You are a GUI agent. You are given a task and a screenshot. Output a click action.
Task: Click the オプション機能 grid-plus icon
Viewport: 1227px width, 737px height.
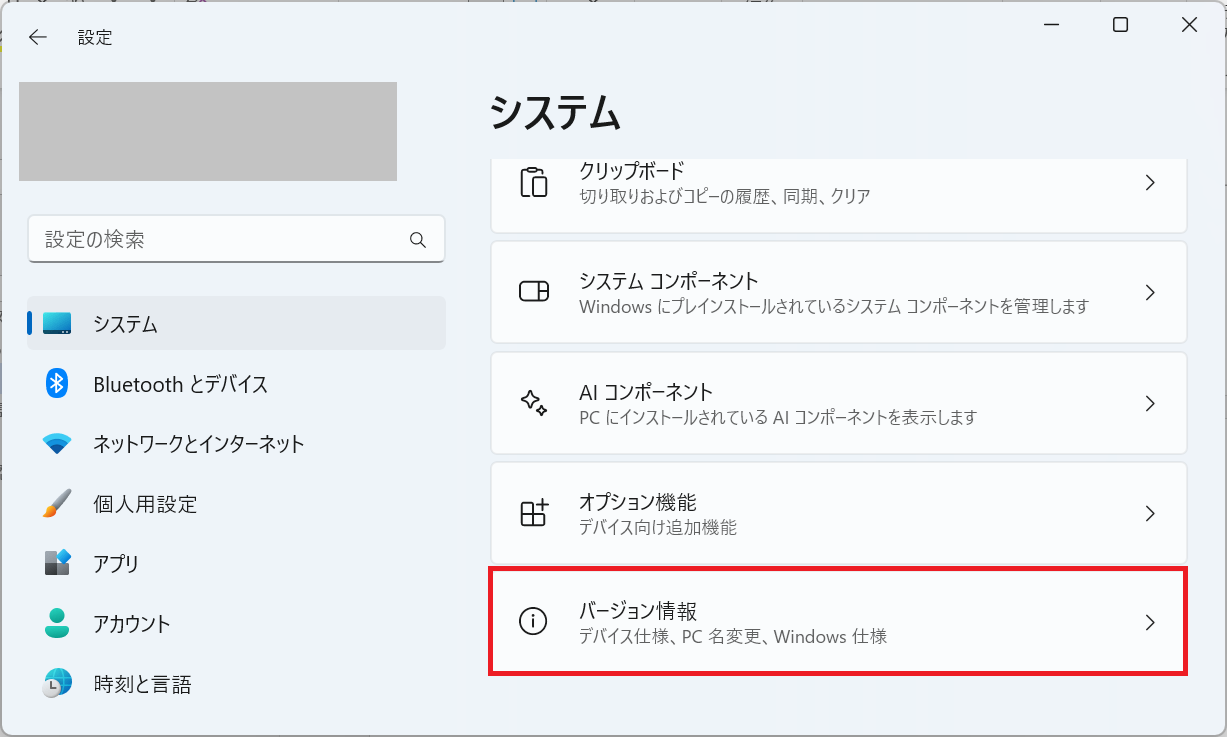click(534, 513)
